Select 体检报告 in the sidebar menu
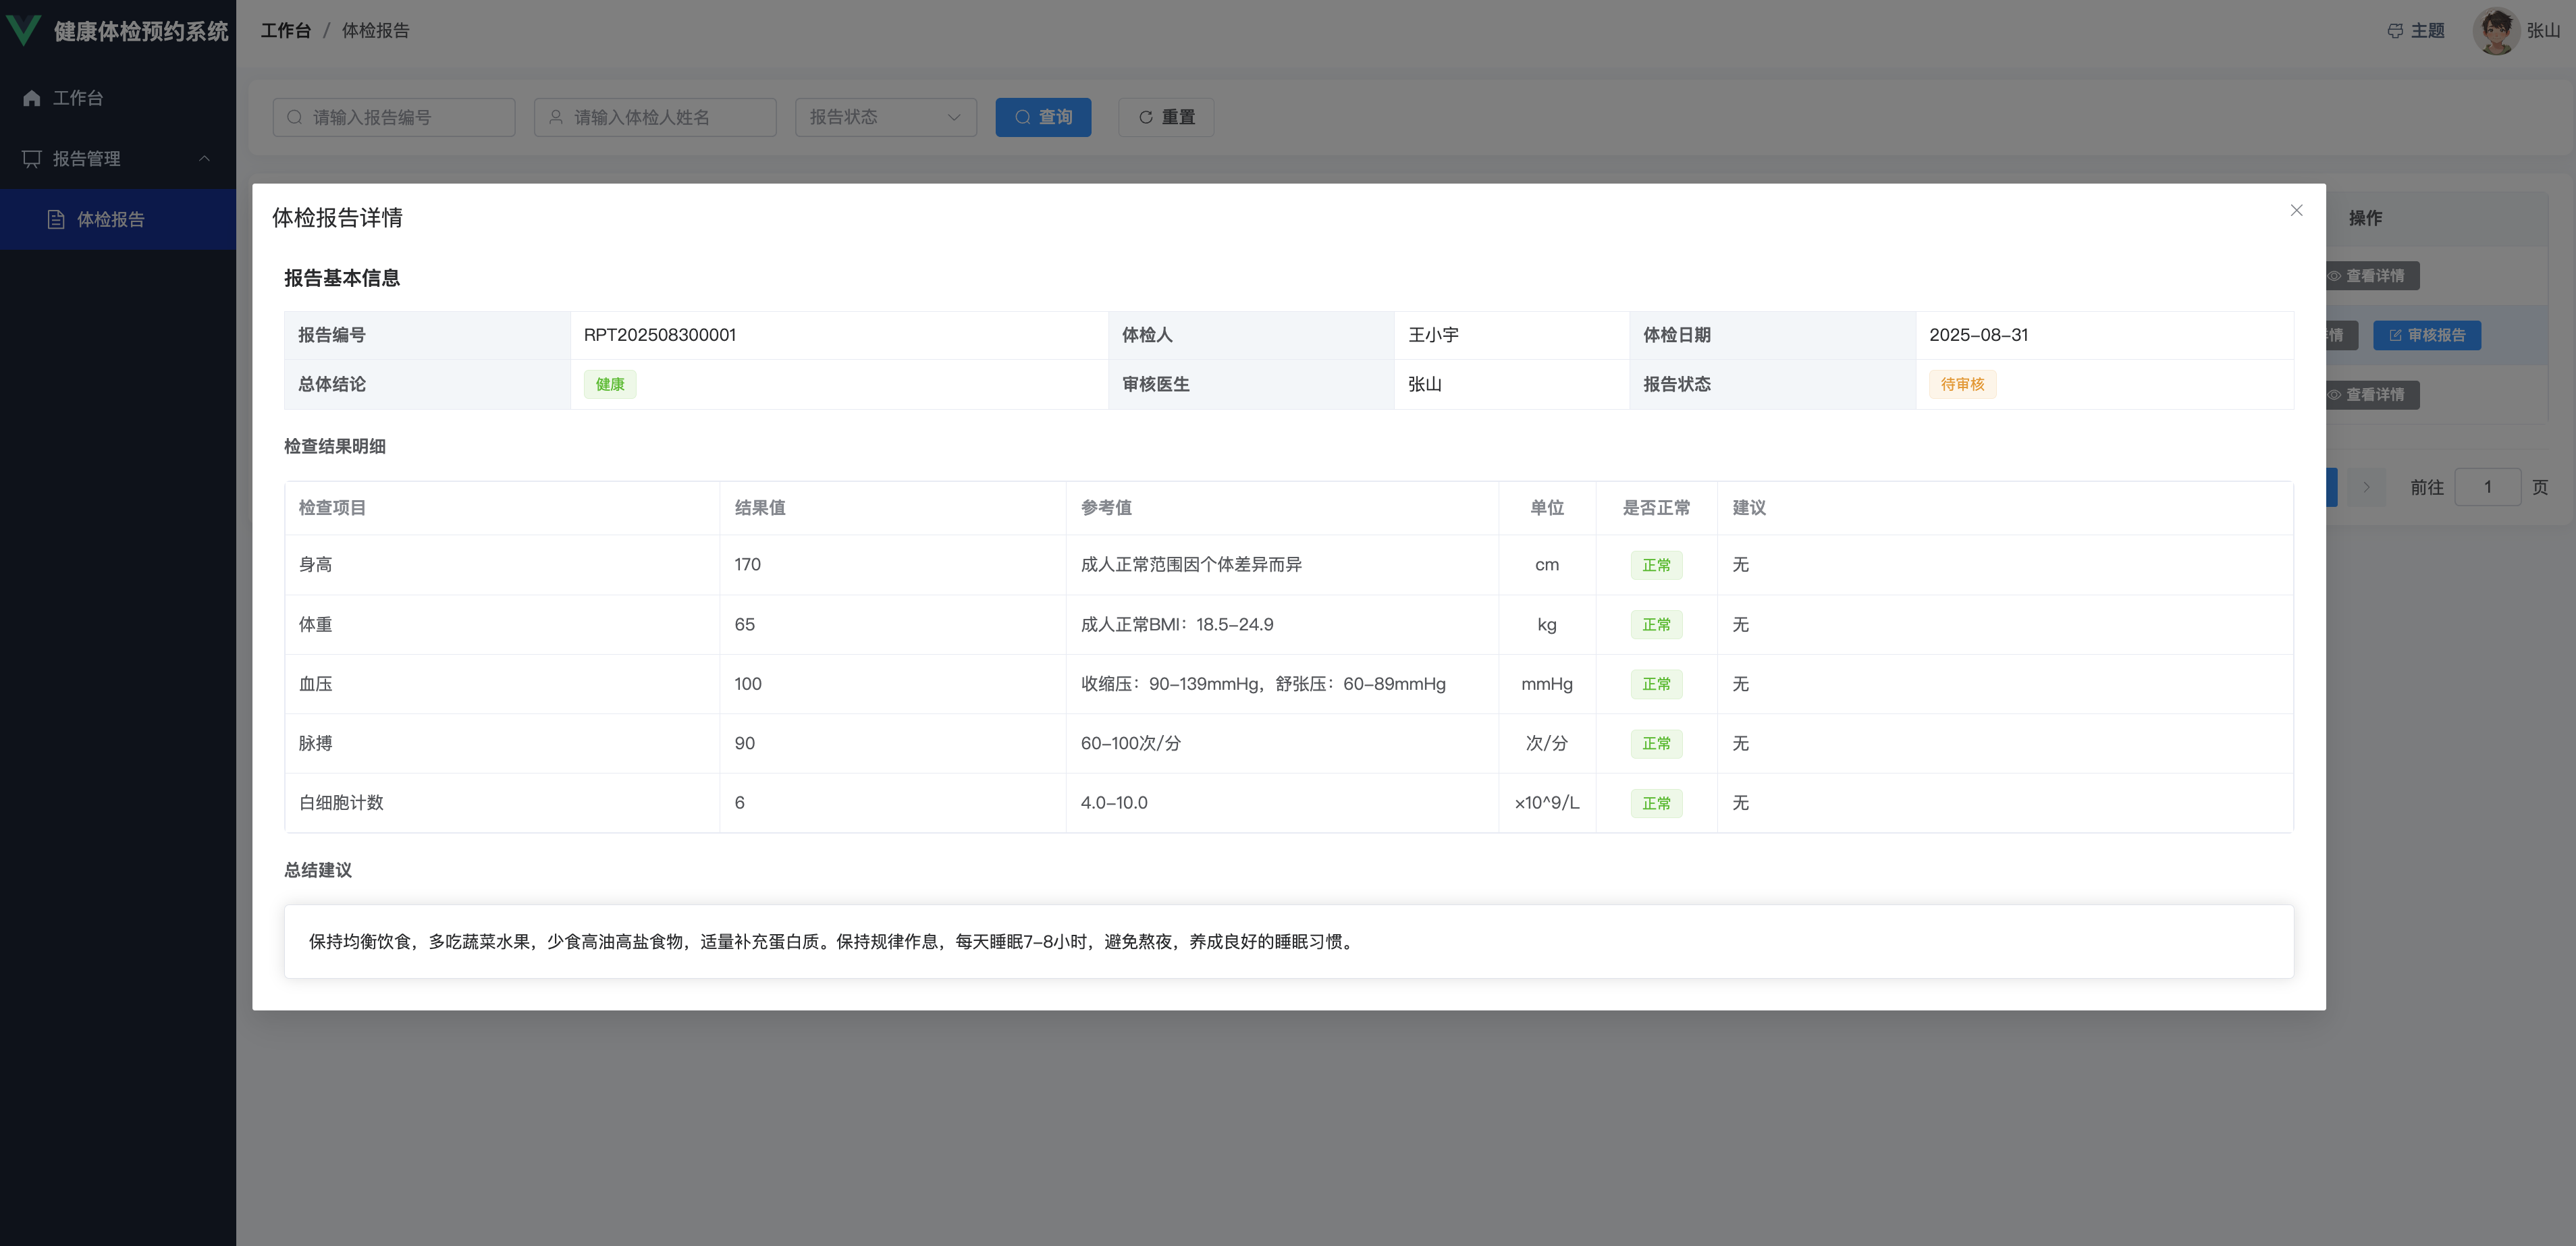Viewport: 2576px width, 1246px height. coord(111,219)
